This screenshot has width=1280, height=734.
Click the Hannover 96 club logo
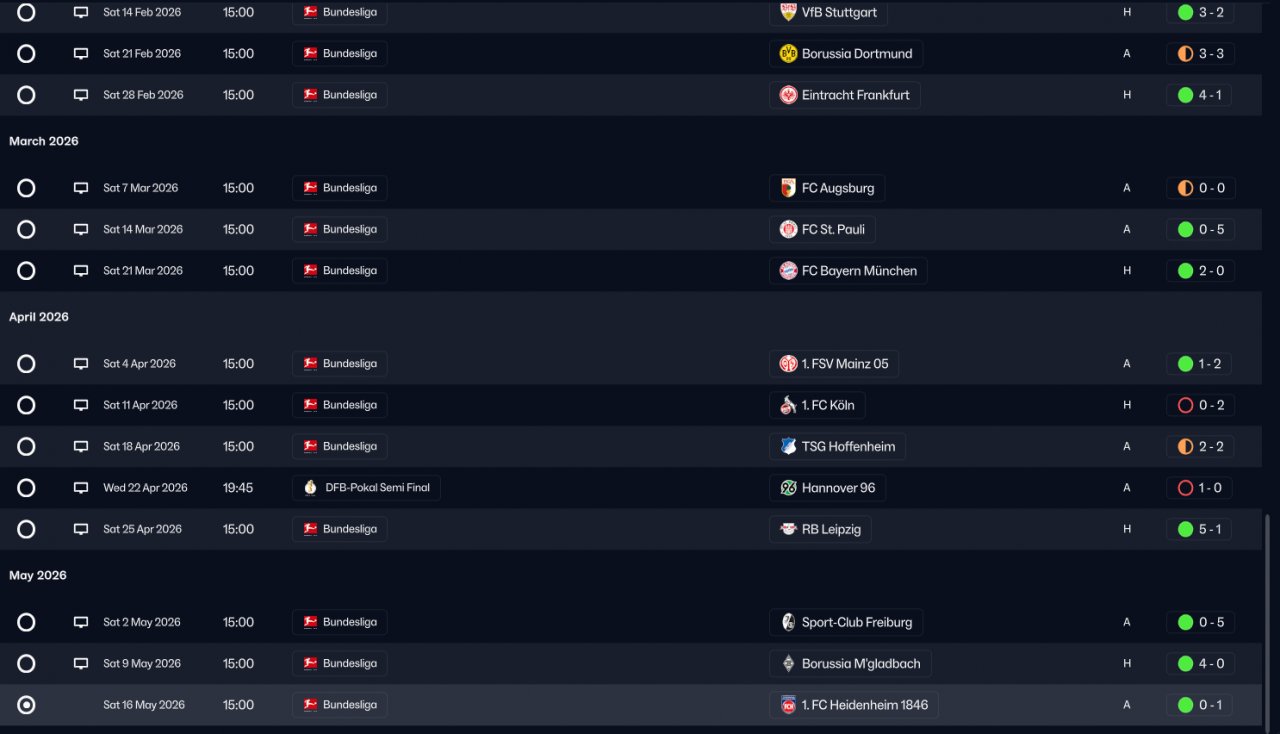coord(788,488)
